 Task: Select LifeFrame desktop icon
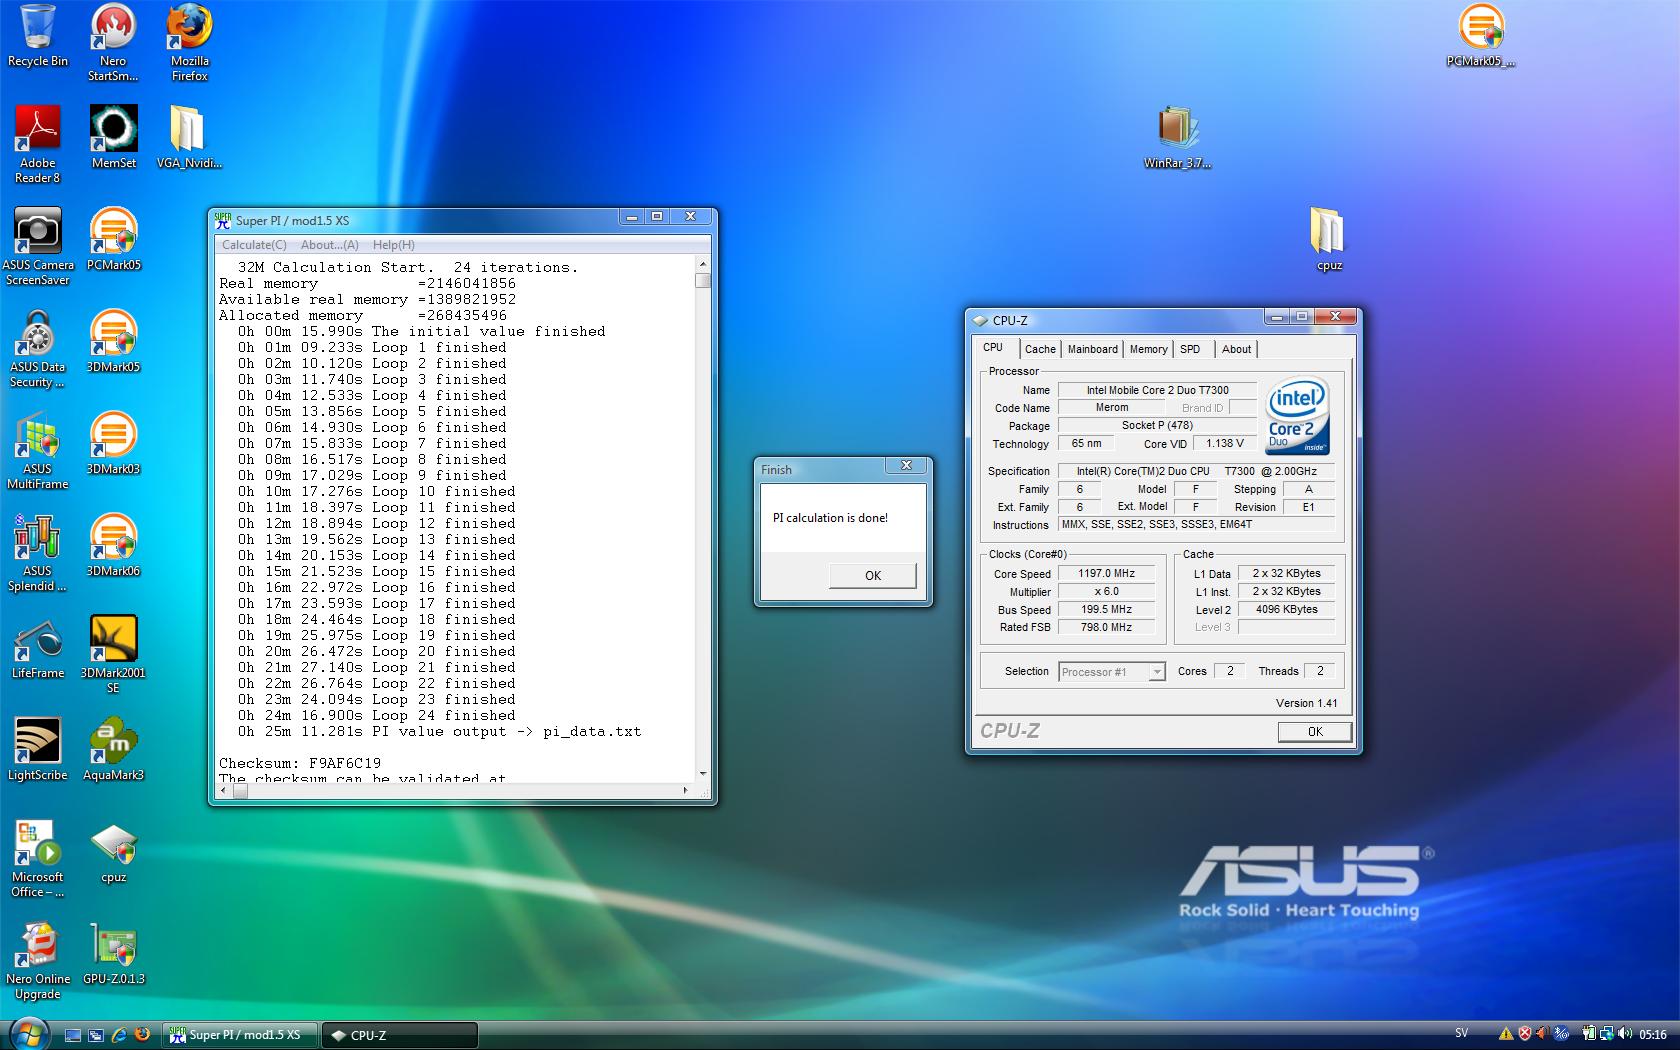click(37, 647)
